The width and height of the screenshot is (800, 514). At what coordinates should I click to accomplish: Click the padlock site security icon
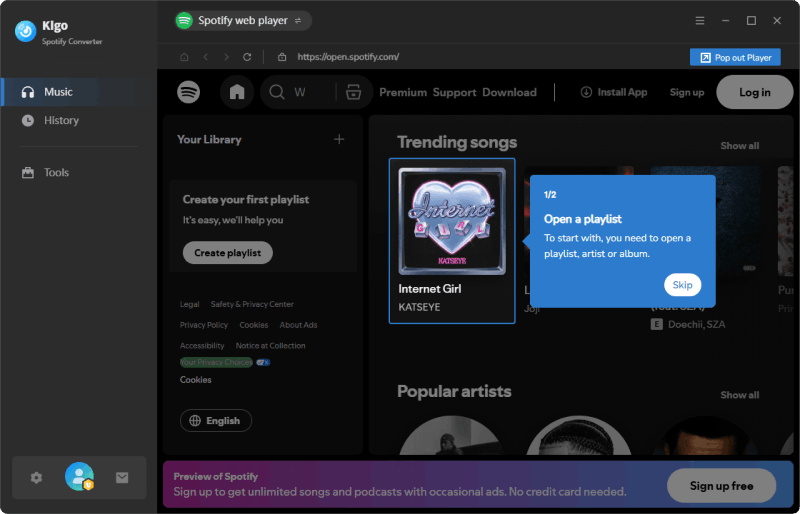coord(282,57)
